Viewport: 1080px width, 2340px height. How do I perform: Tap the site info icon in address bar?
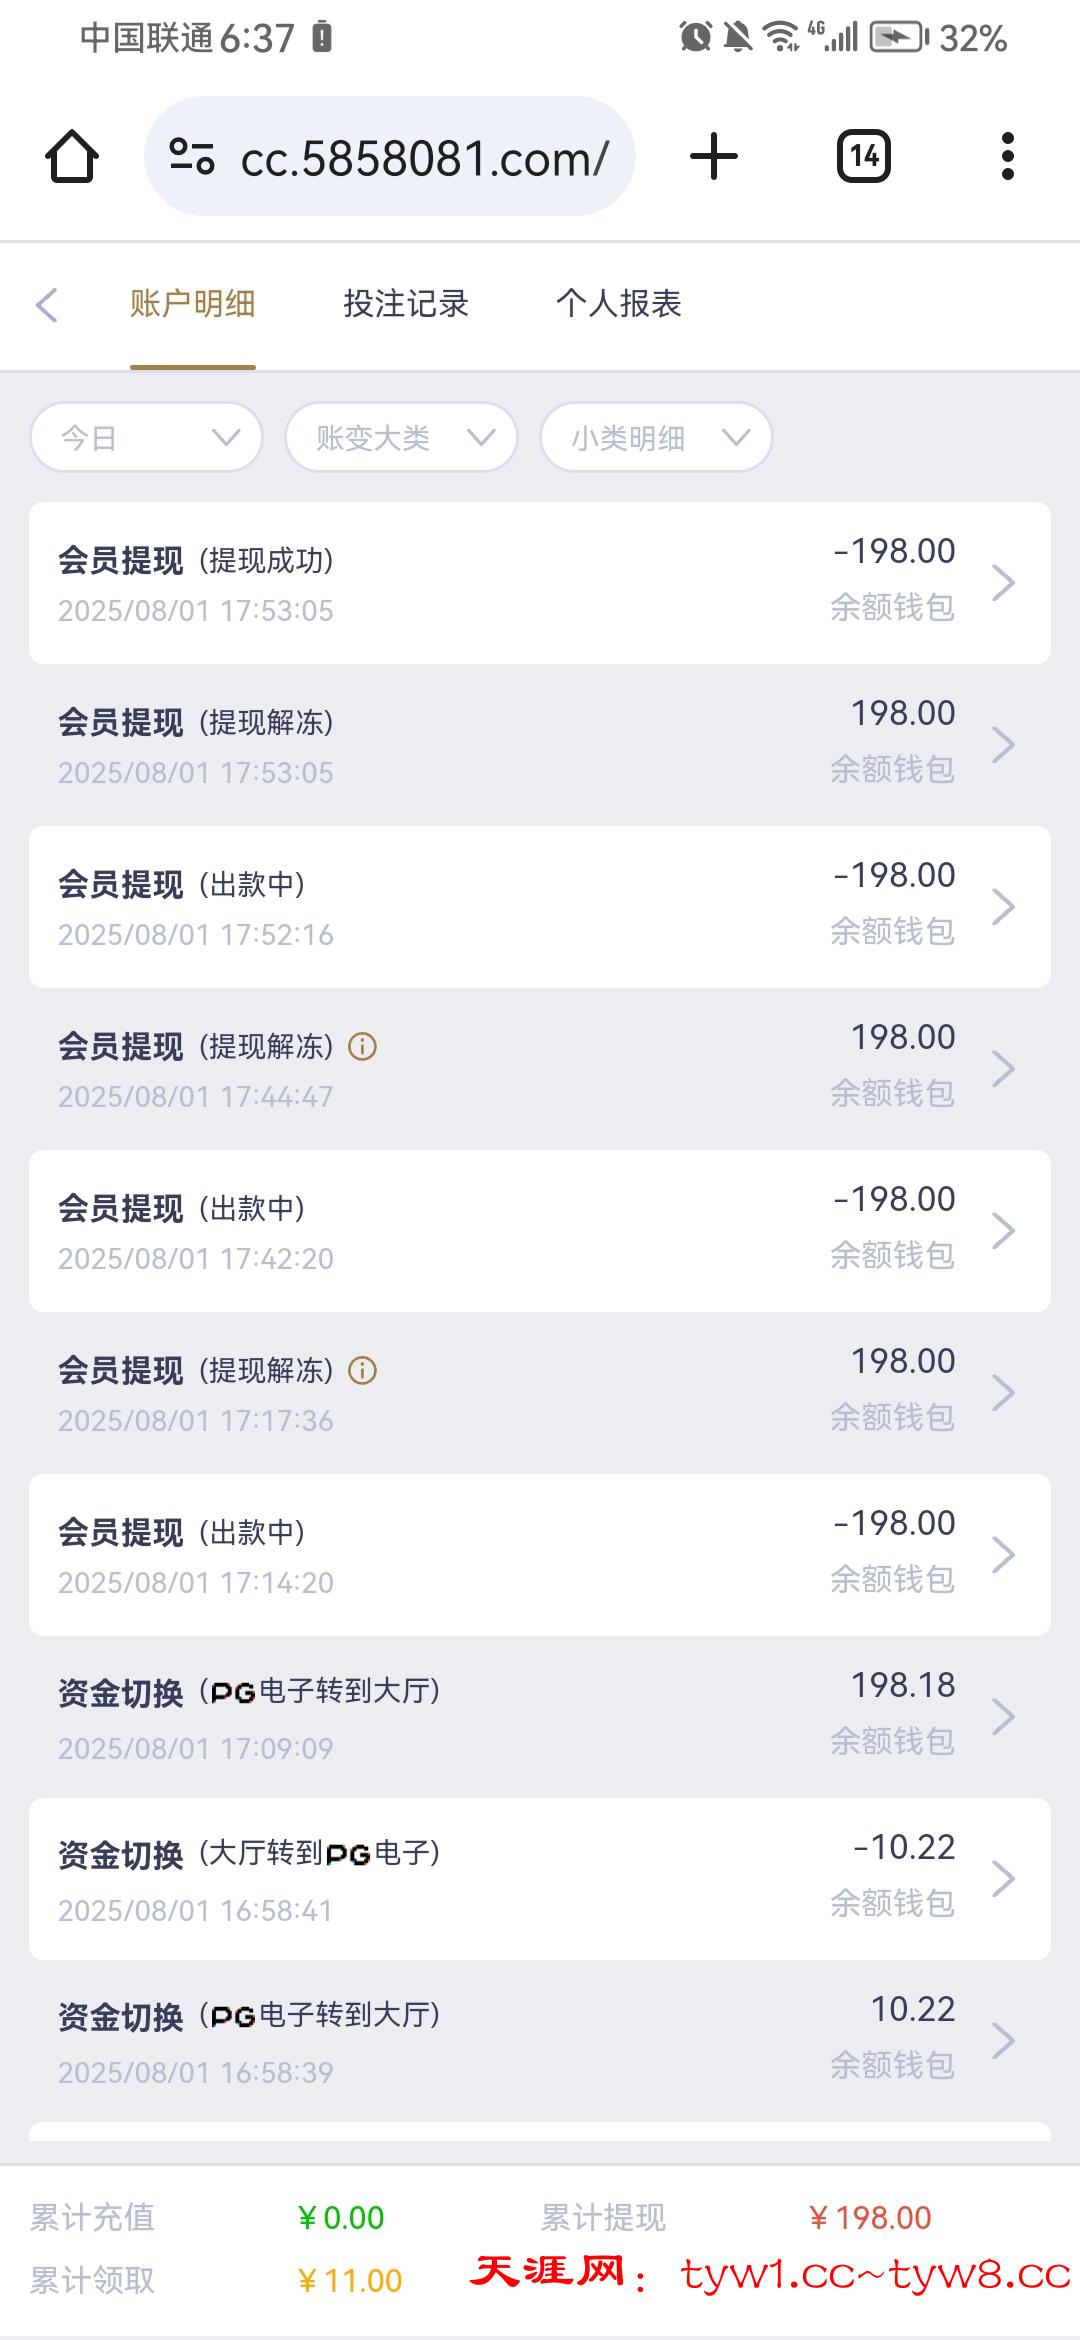click(192, 157)
